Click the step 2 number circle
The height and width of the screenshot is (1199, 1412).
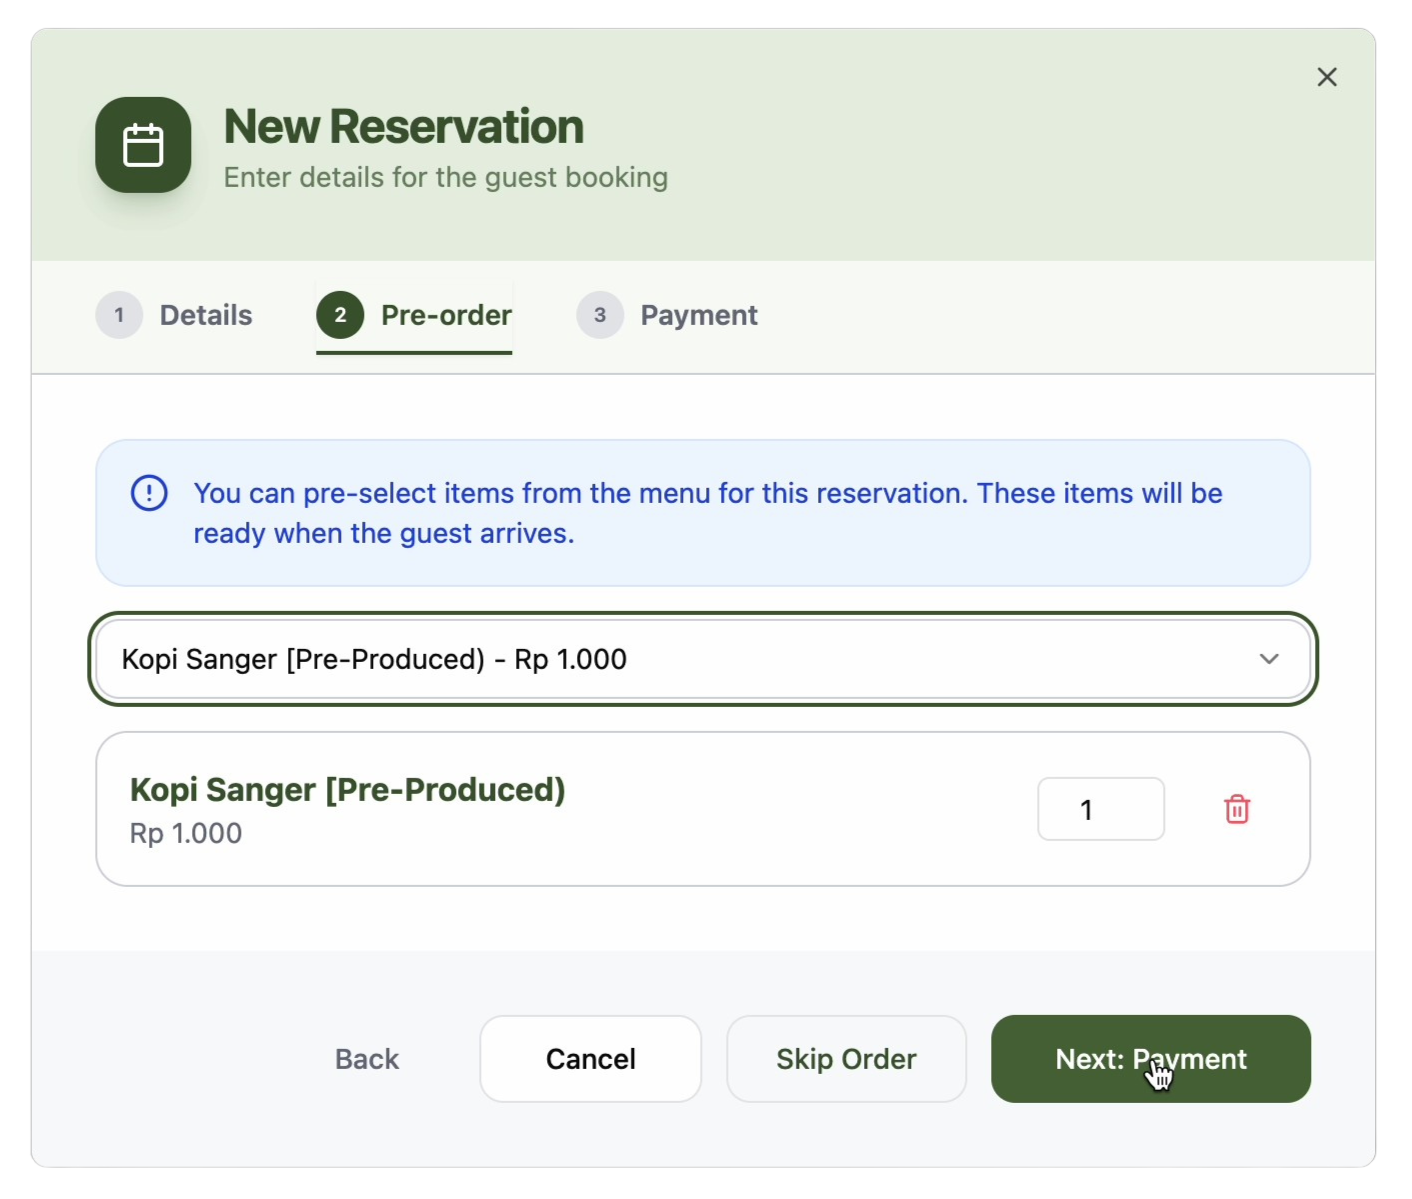[x=340, y=315]
